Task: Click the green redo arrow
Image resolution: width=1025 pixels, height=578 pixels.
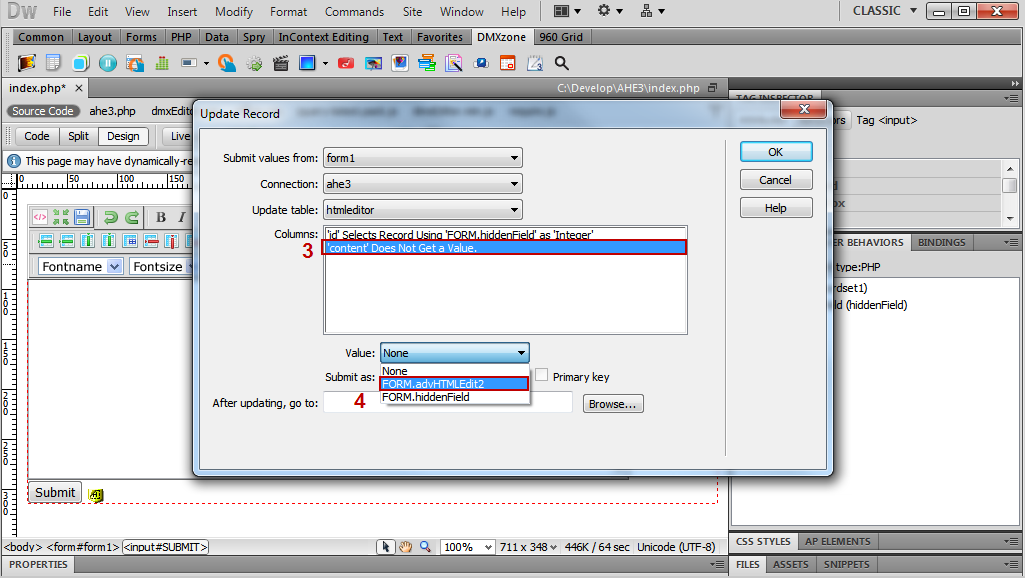Action: tap(132, 217)
